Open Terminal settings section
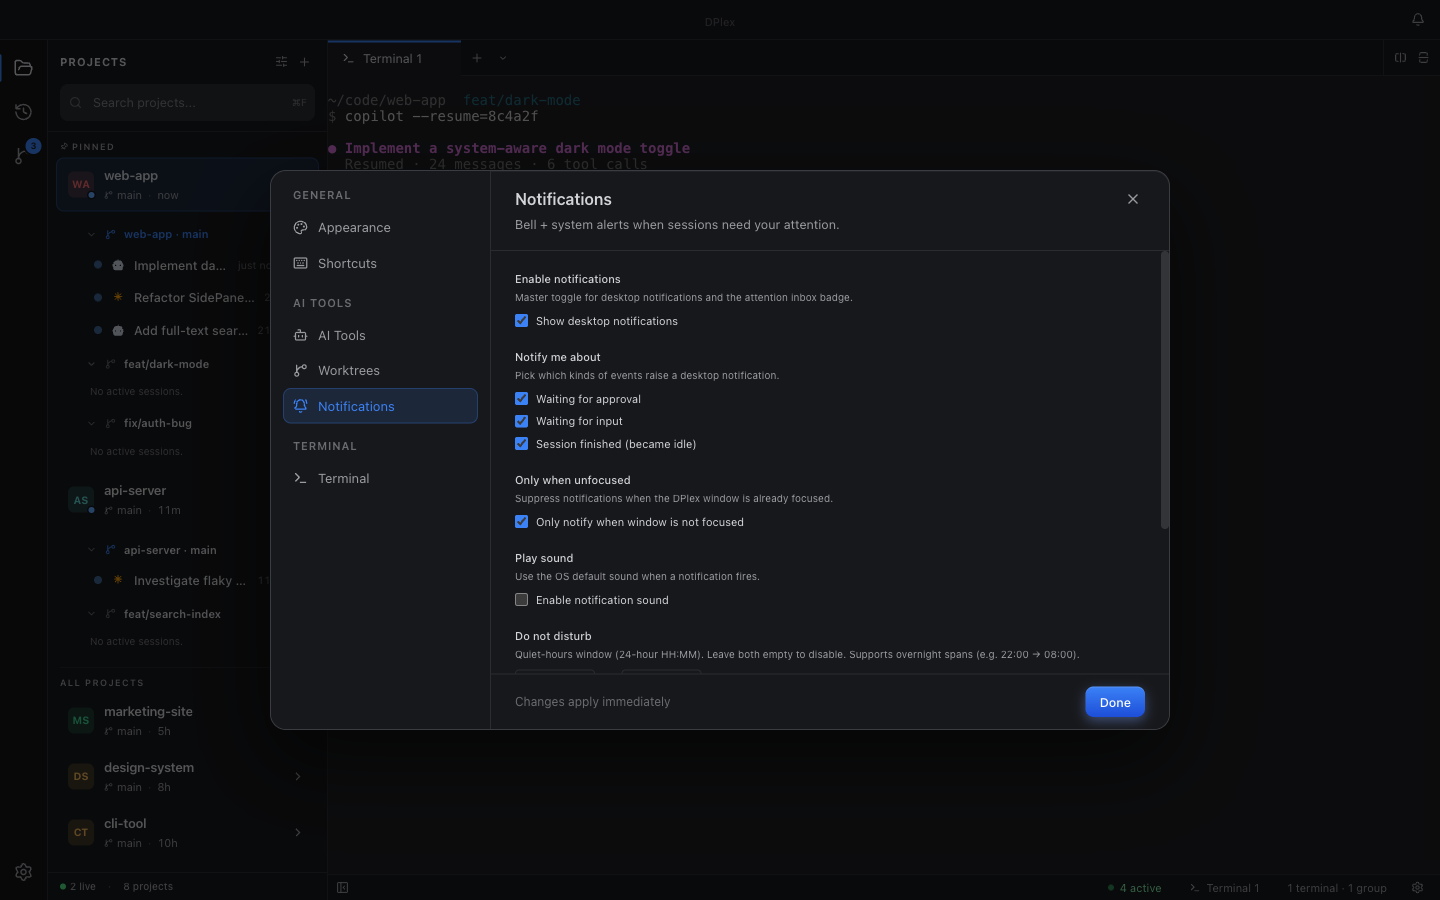Screen dimensions: 1440x900 pyautogui.click(x=380, y=479)
